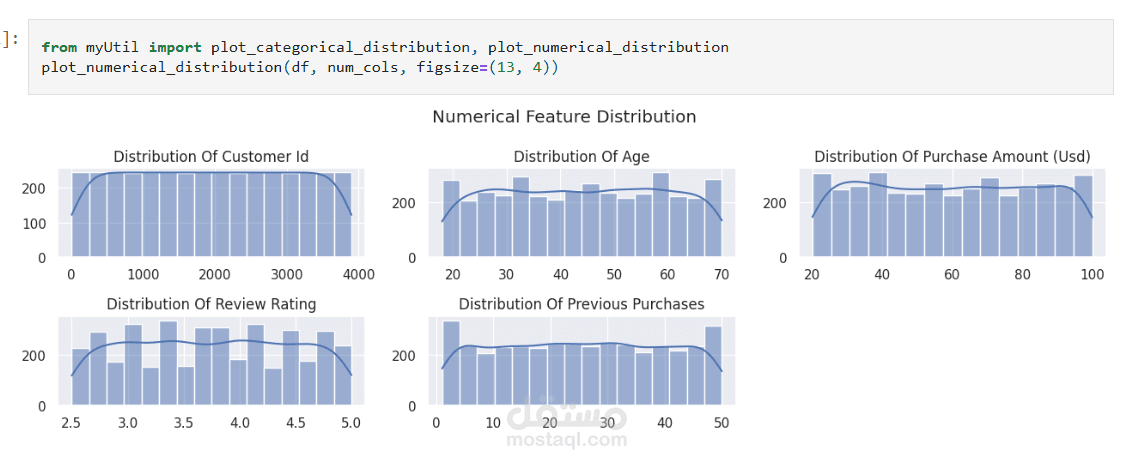Click the first tall bar in Previous Purchases plot
Image resolution: width=1134 pixels, height=459 pixels.
click(x=451, y=363)
